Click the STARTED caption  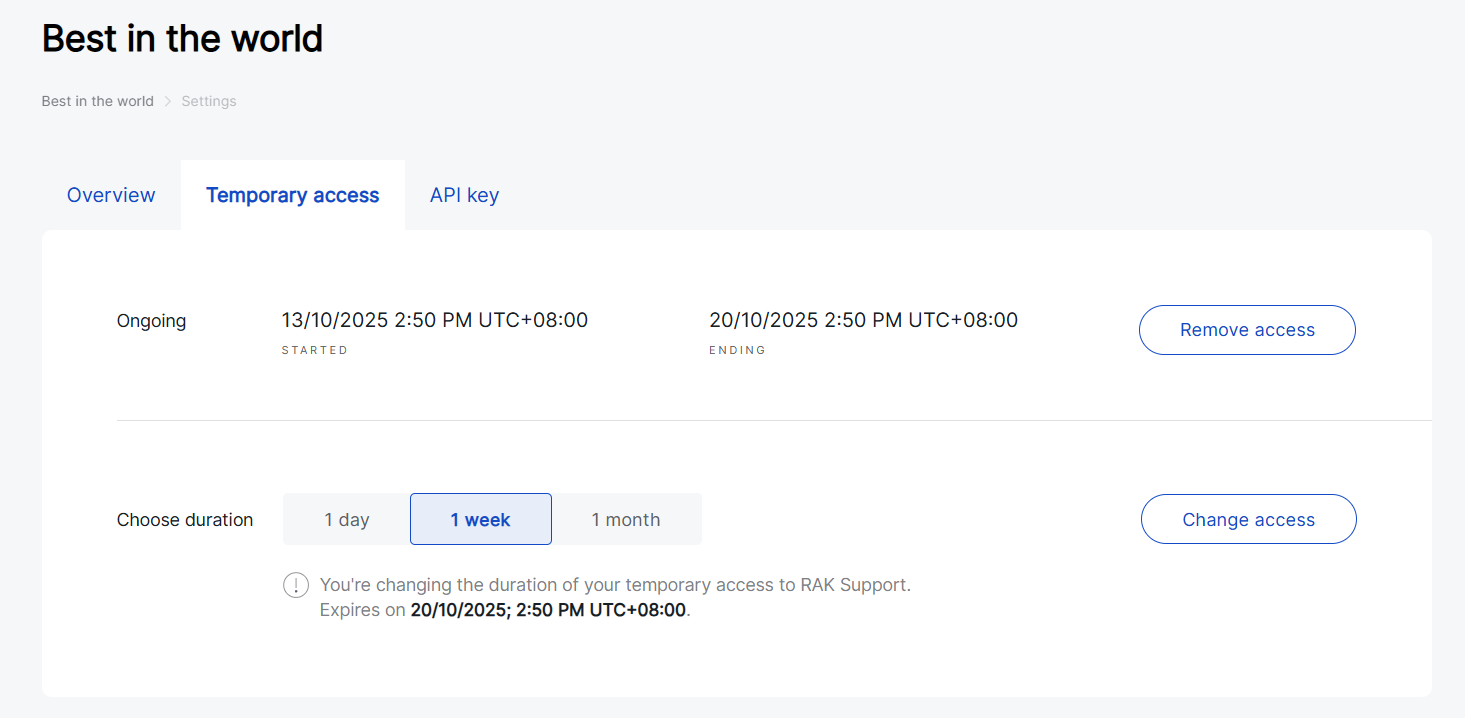(x=315, y=351)
